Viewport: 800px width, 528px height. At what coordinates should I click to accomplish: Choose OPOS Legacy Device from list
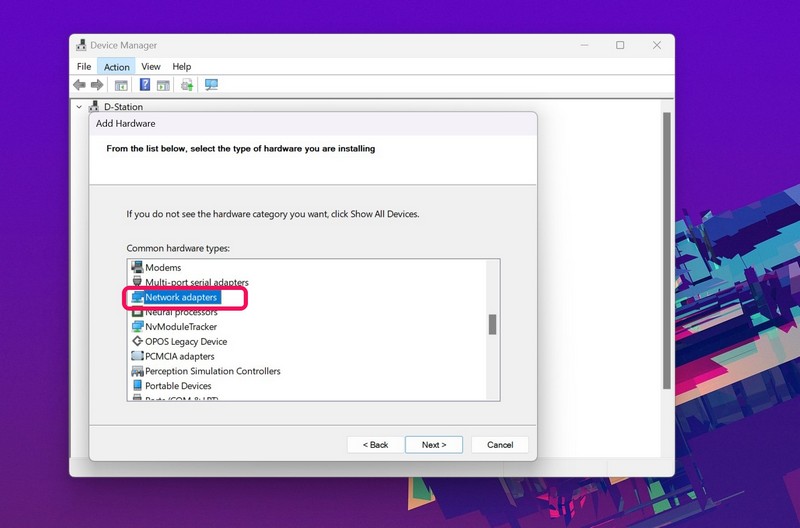click(x=186, y=342)
